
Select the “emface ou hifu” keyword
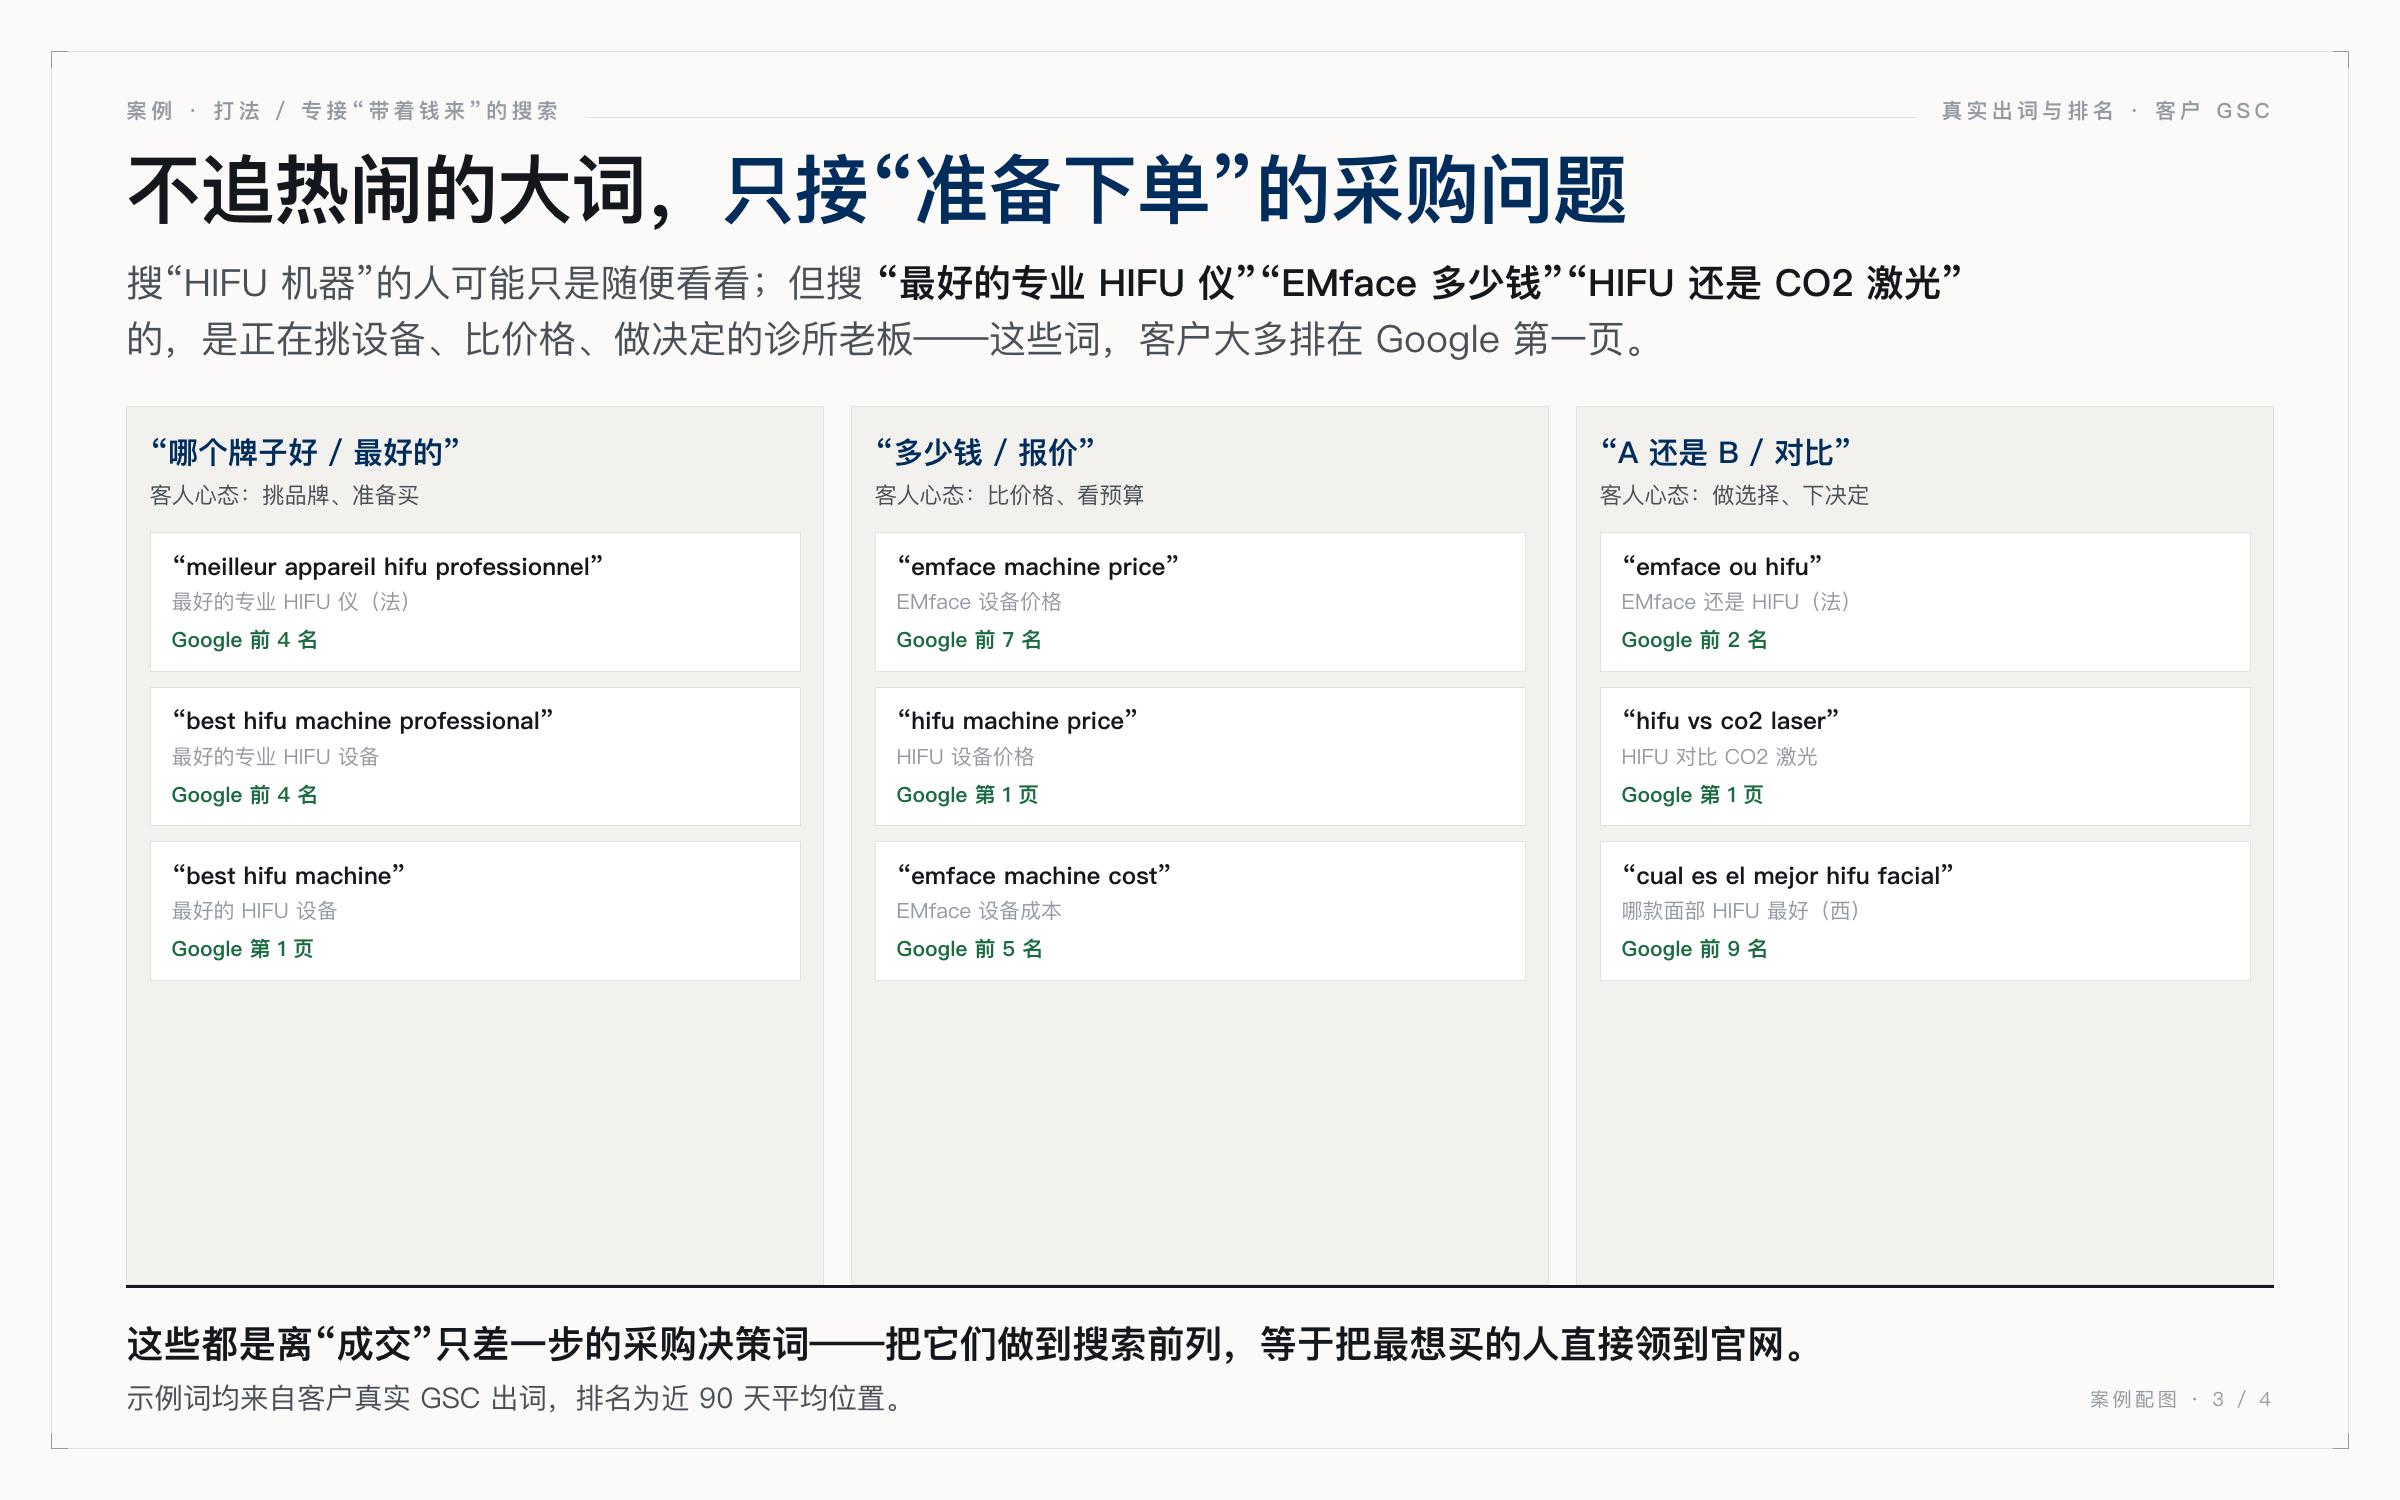pos(1722,567)
